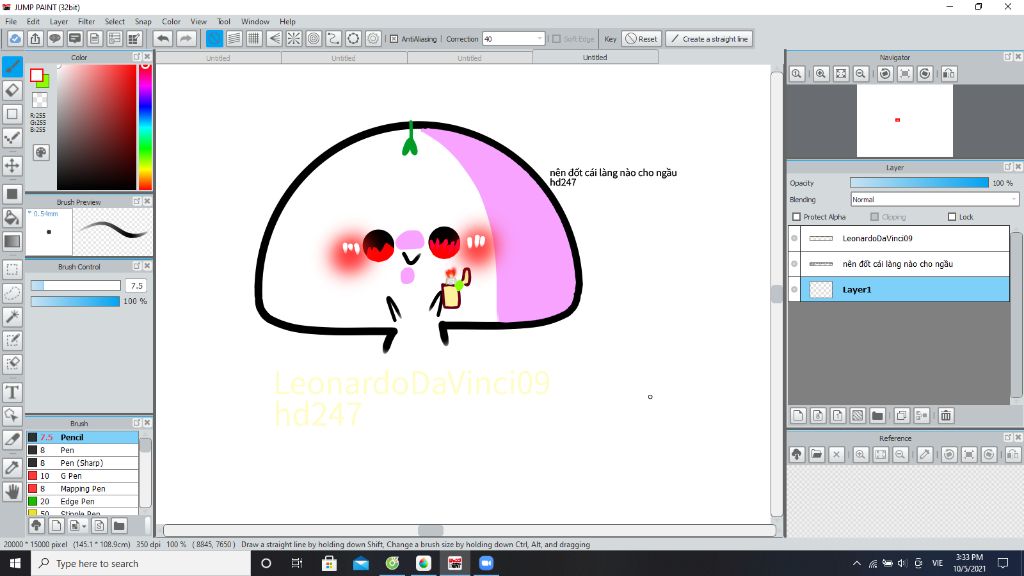
Task: Pick the Bucket fill tool
Action: pyautogui.click(x=12, y=217)
